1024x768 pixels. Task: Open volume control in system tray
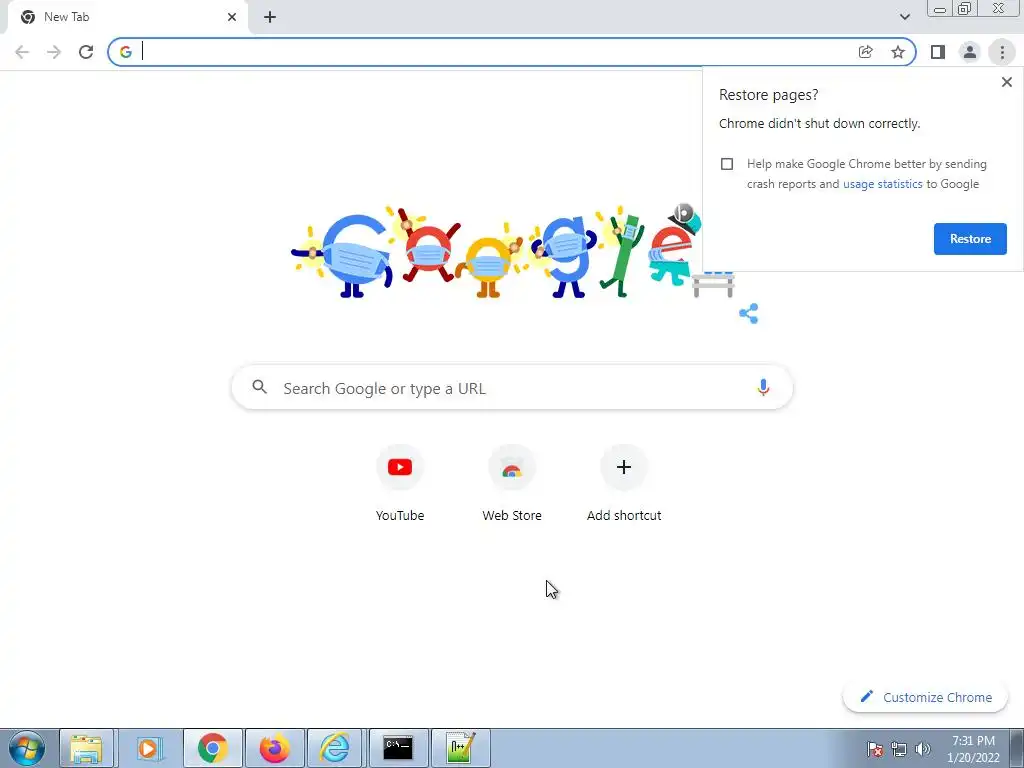[923, 749]
